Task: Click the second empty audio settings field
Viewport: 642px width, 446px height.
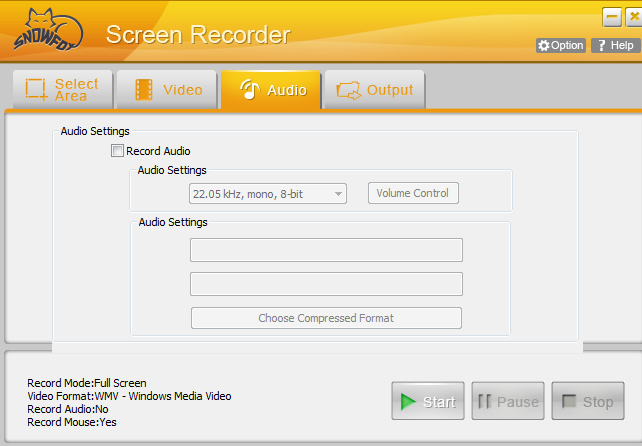Action: click(326, 284)
